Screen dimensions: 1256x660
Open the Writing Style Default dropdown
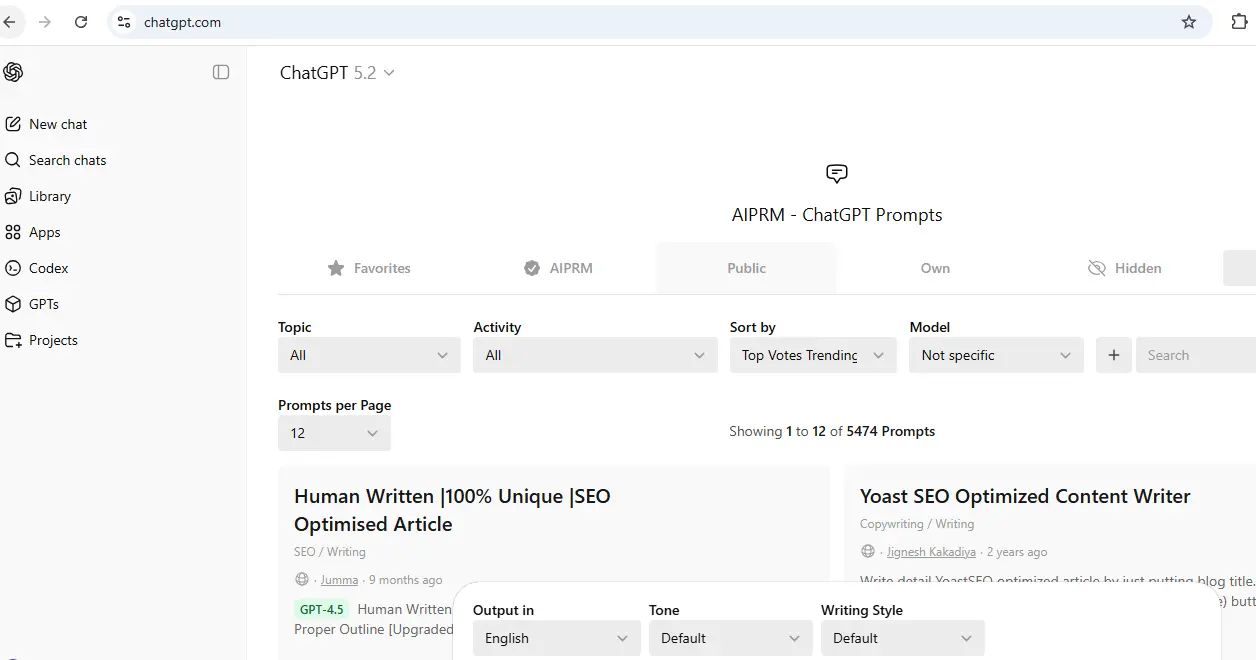[x=903, y=638]
